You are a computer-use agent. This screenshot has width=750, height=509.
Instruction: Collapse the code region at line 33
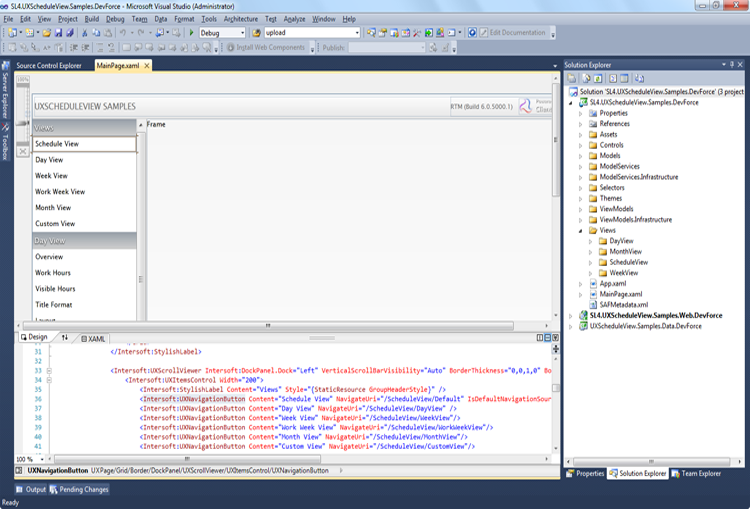[x=49, y=371]
